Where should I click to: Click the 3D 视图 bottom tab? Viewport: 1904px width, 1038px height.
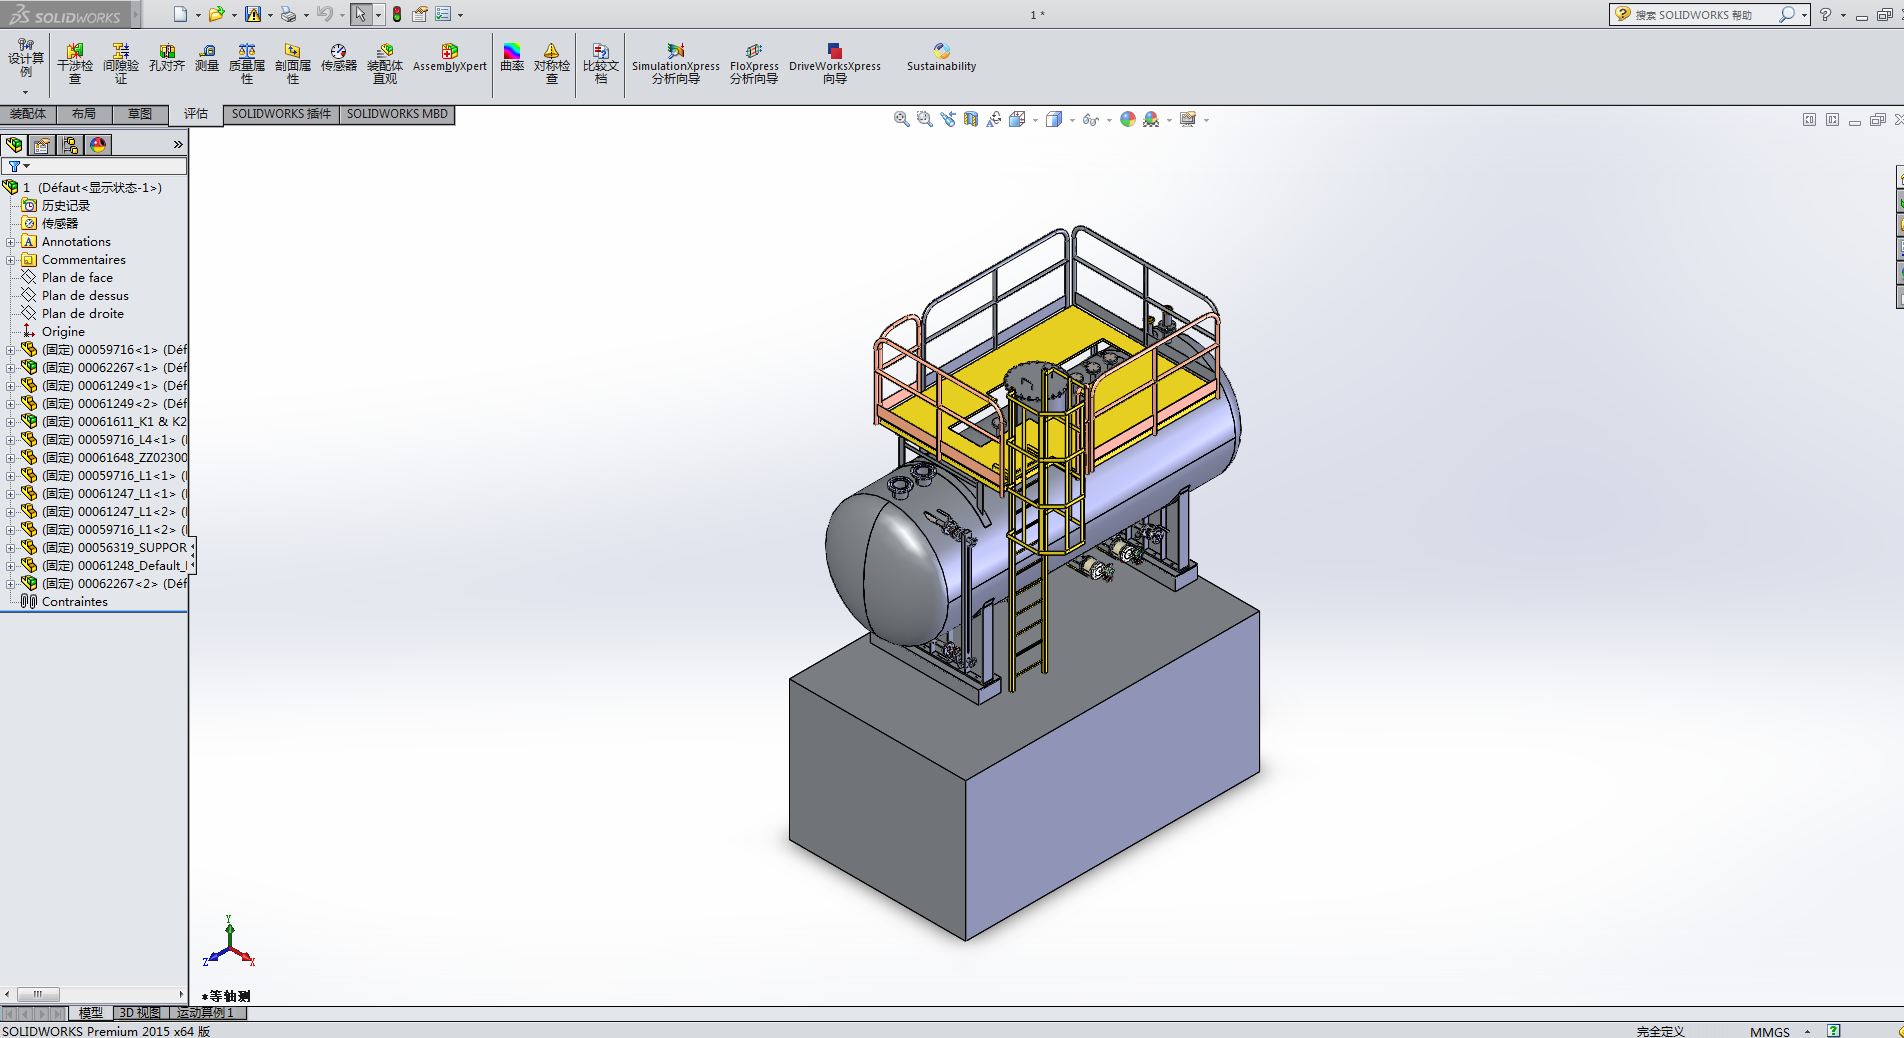[140, 1013]
